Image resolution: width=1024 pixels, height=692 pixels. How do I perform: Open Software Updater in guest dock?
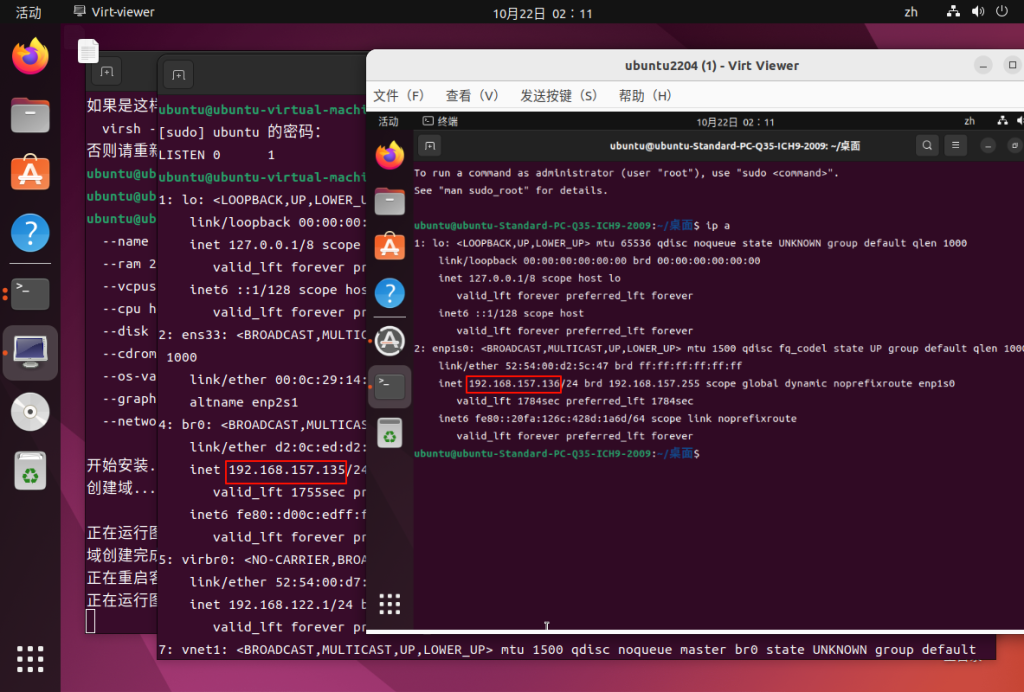[390, 339]
